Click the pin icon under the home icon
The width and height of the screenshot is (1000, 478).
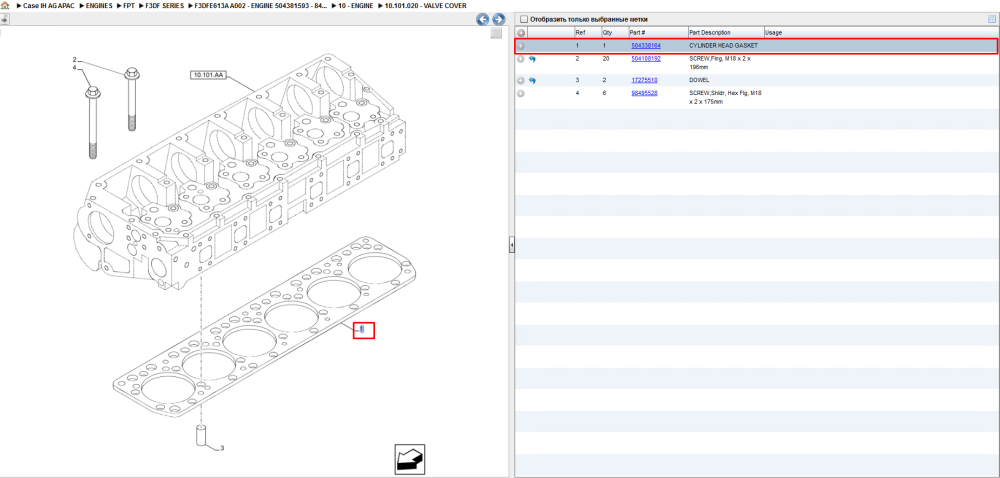coord(4,20)
